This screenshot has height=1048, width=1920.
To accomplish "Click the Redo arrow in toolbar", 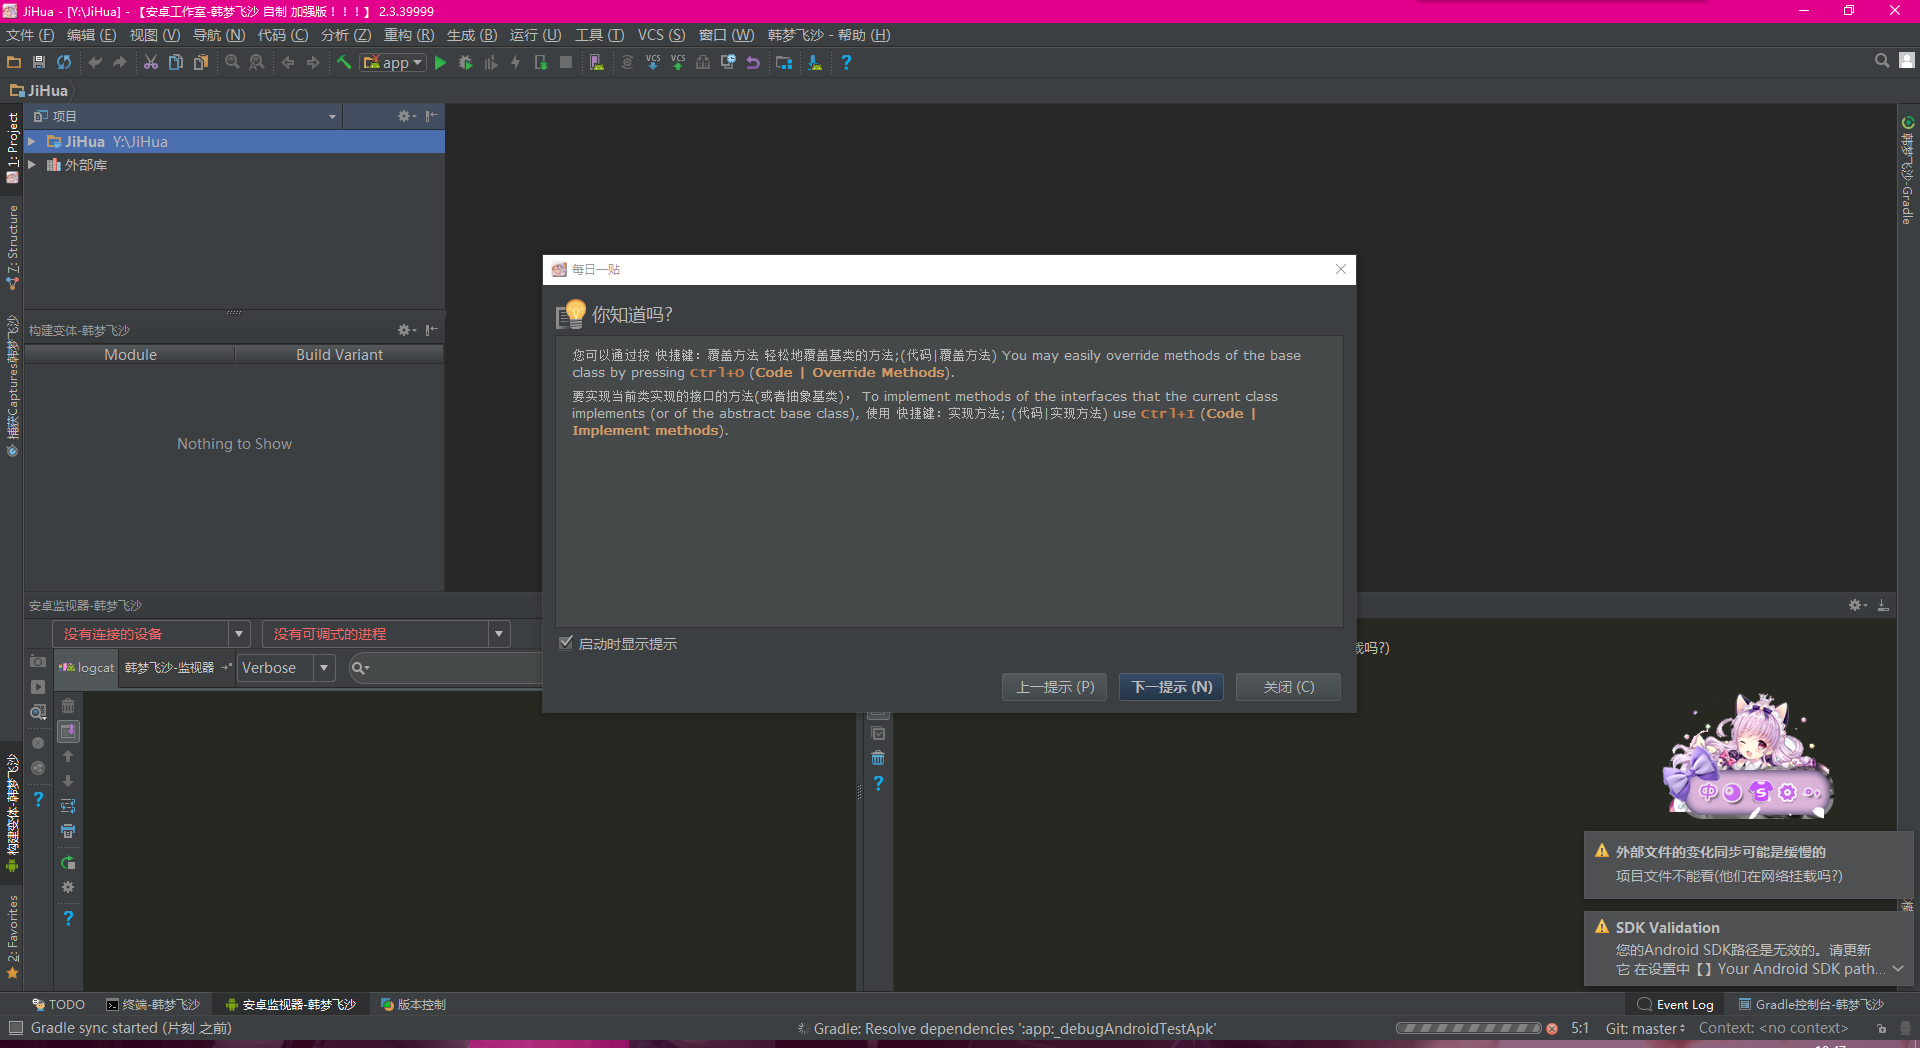I will [x=120, y=62].
